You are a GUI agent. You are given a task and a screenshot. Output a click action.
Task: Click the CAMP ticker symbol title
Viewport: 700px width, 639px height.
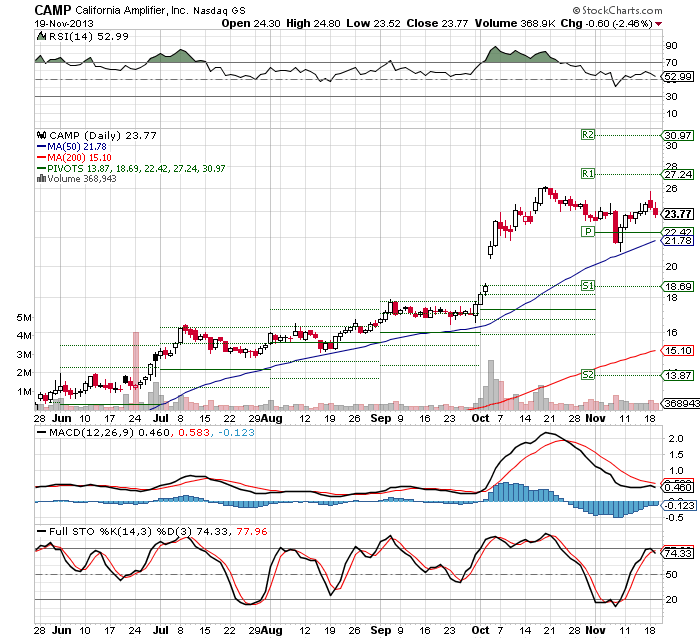click(53, 10)
